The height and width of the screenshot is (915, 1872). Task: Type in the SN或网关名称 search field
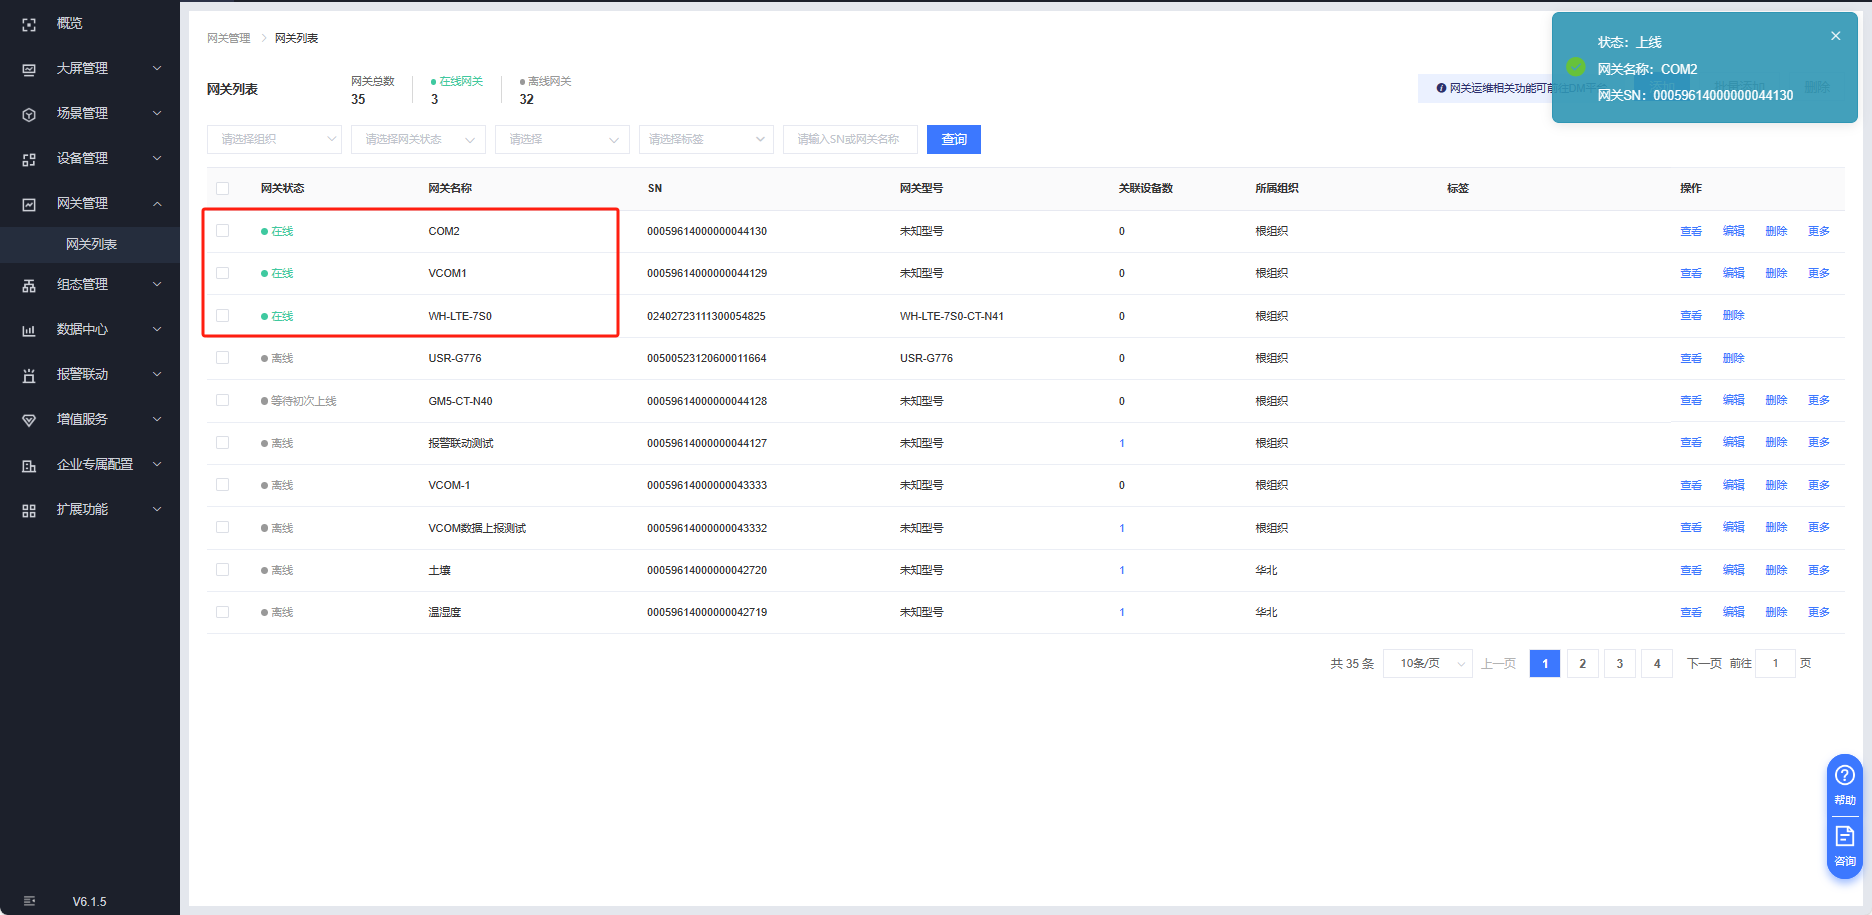pyautogui.click(x=849, y=140)
